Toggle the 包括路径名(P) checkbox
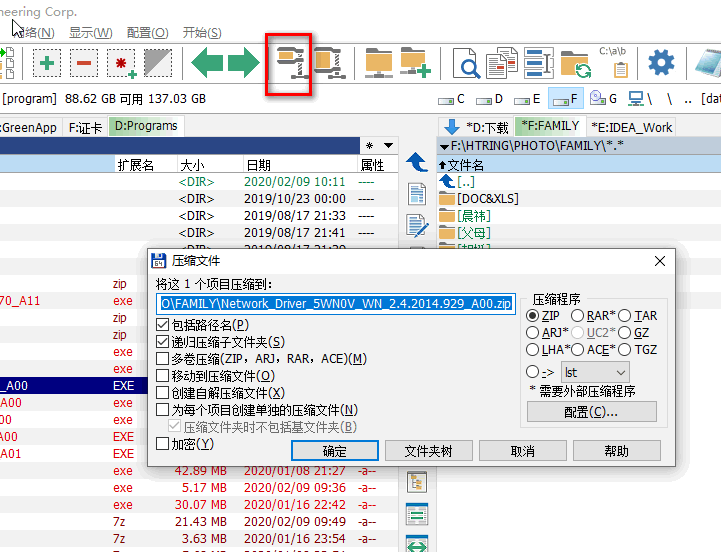721x552 pixels. click(162, 325)
